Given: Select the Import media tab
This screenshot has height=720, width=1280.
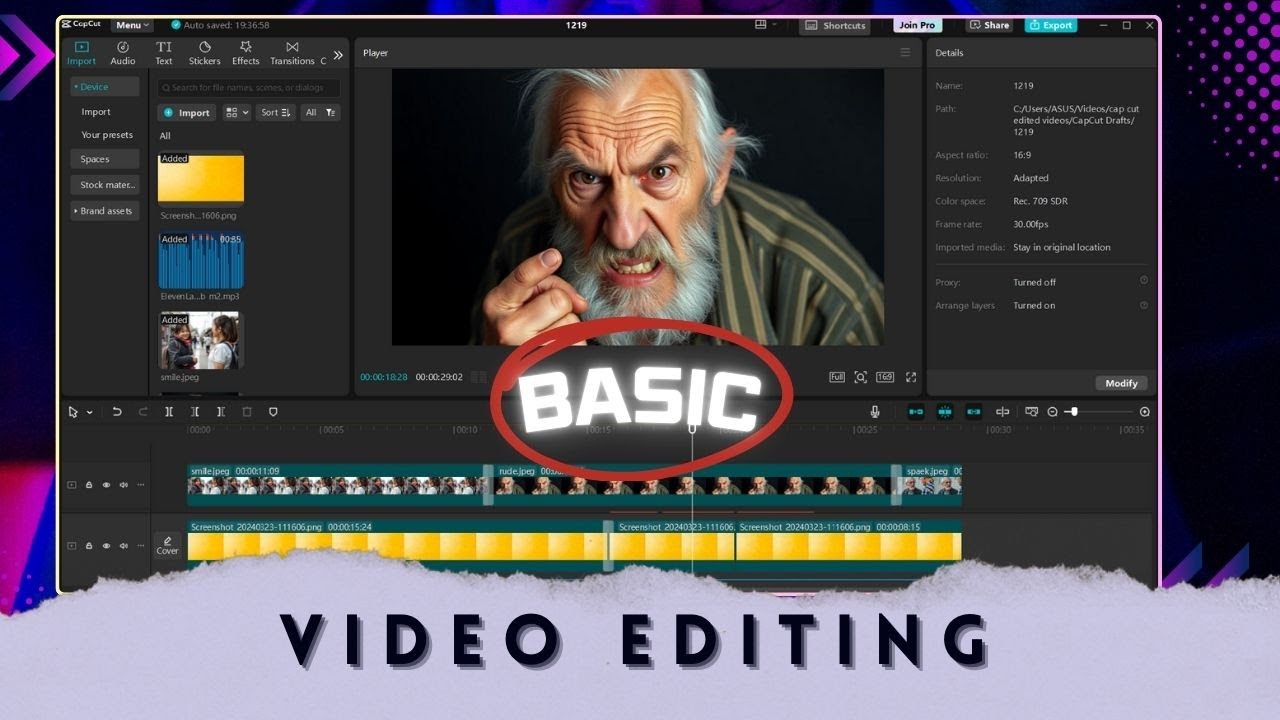Looking at the screenshot, I should tap(82, 53).
